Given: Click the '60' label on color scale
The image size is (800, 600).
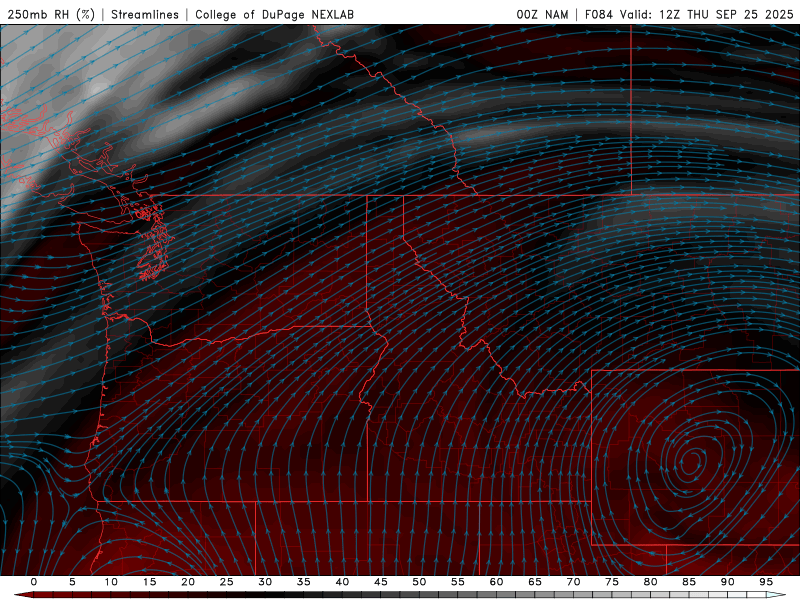Looking at the screenshot, I should tap(496, 582).
